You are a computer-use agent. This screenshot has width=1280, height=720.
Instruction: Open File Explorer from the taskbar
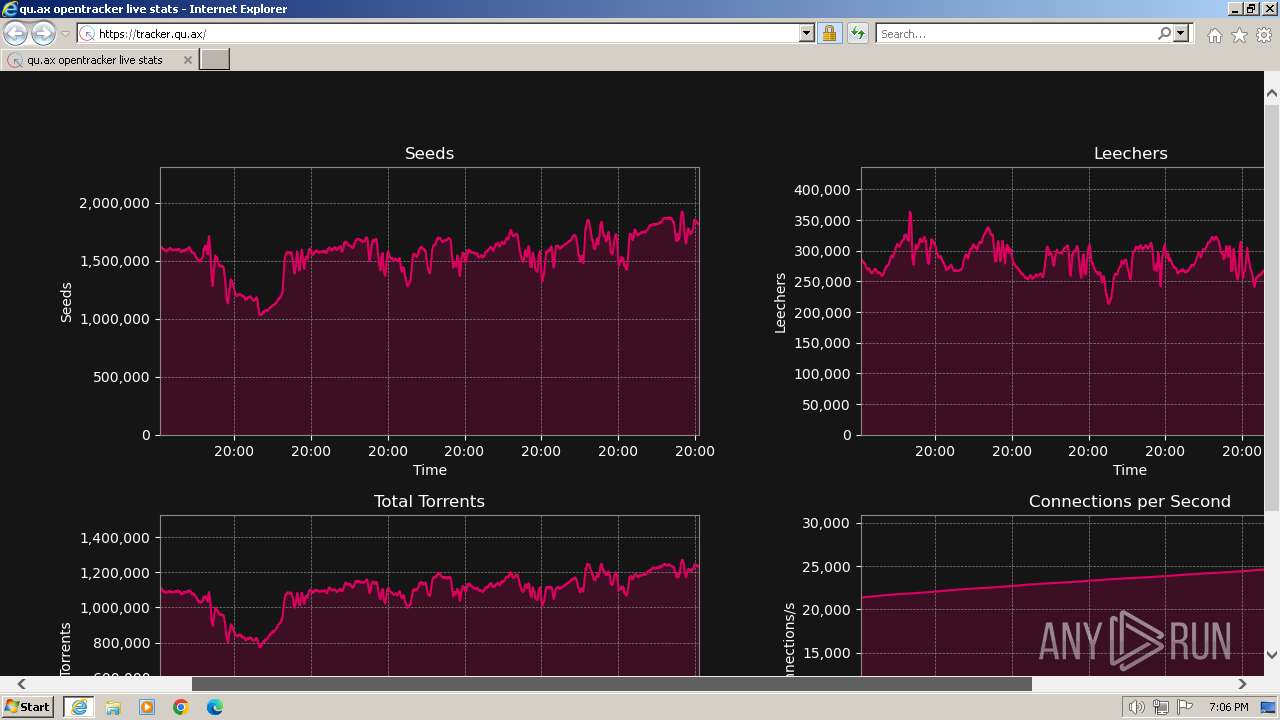[113, 707]
